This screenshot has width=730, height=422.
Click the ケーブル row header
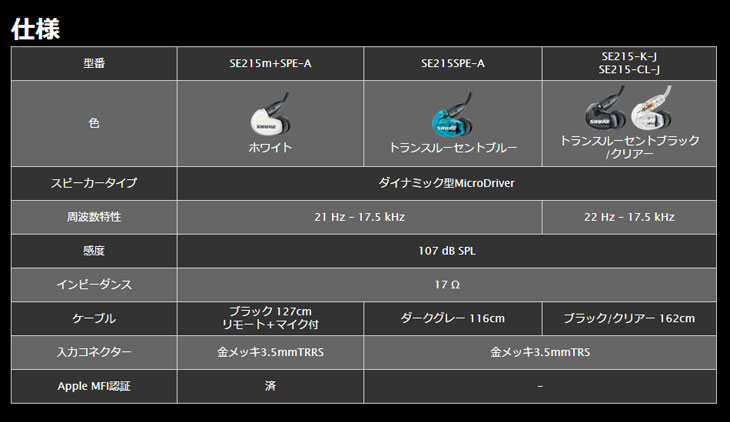(94, 319)
